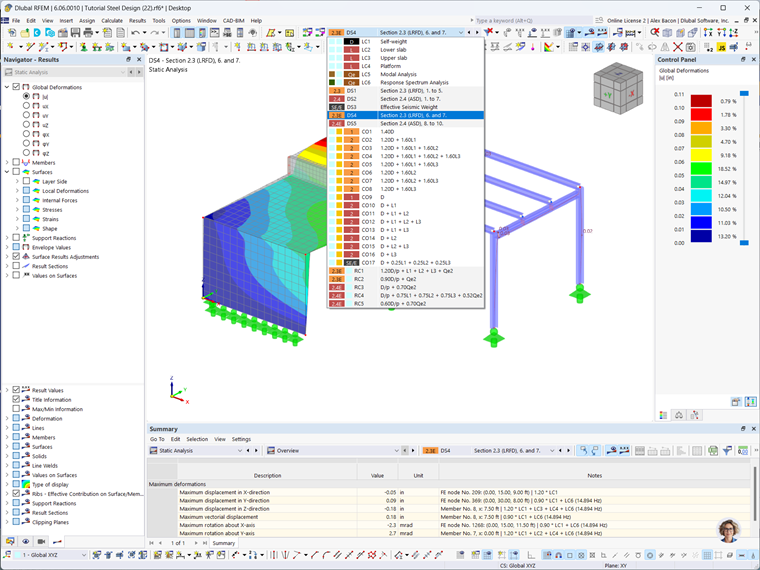This screenshot has width=760, height=570.
Task: Select the ux deformation radio button
Action: click(26, 106)
